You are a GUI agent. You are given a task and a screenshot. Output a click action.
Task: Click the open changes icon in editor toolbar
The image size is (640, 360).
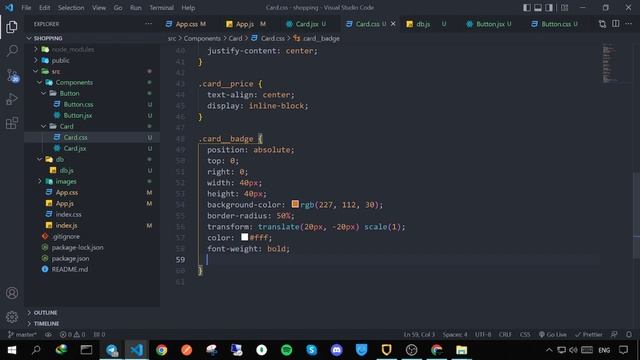click(x=602, y=24)
